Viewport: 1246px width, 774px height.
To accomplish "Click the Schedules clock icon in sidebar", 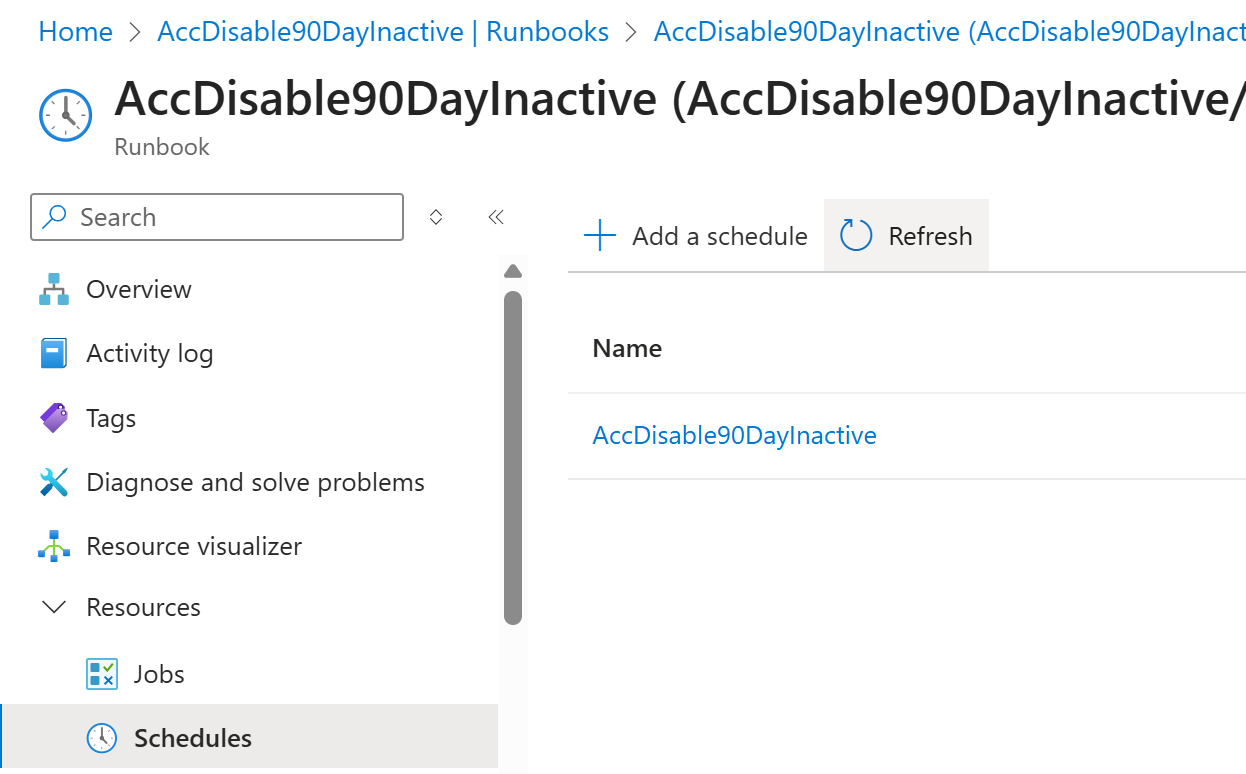I will point(102,738).
